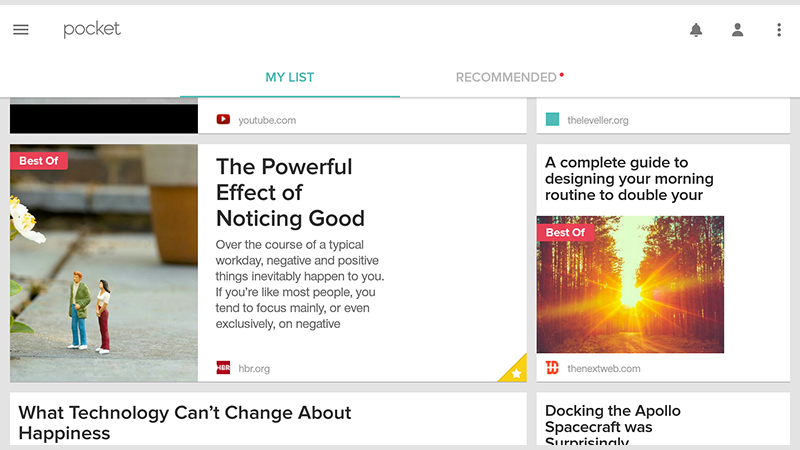The image size is (800, 450).
Task: Click the HBR favicon icon
Action: coord(223,367)
